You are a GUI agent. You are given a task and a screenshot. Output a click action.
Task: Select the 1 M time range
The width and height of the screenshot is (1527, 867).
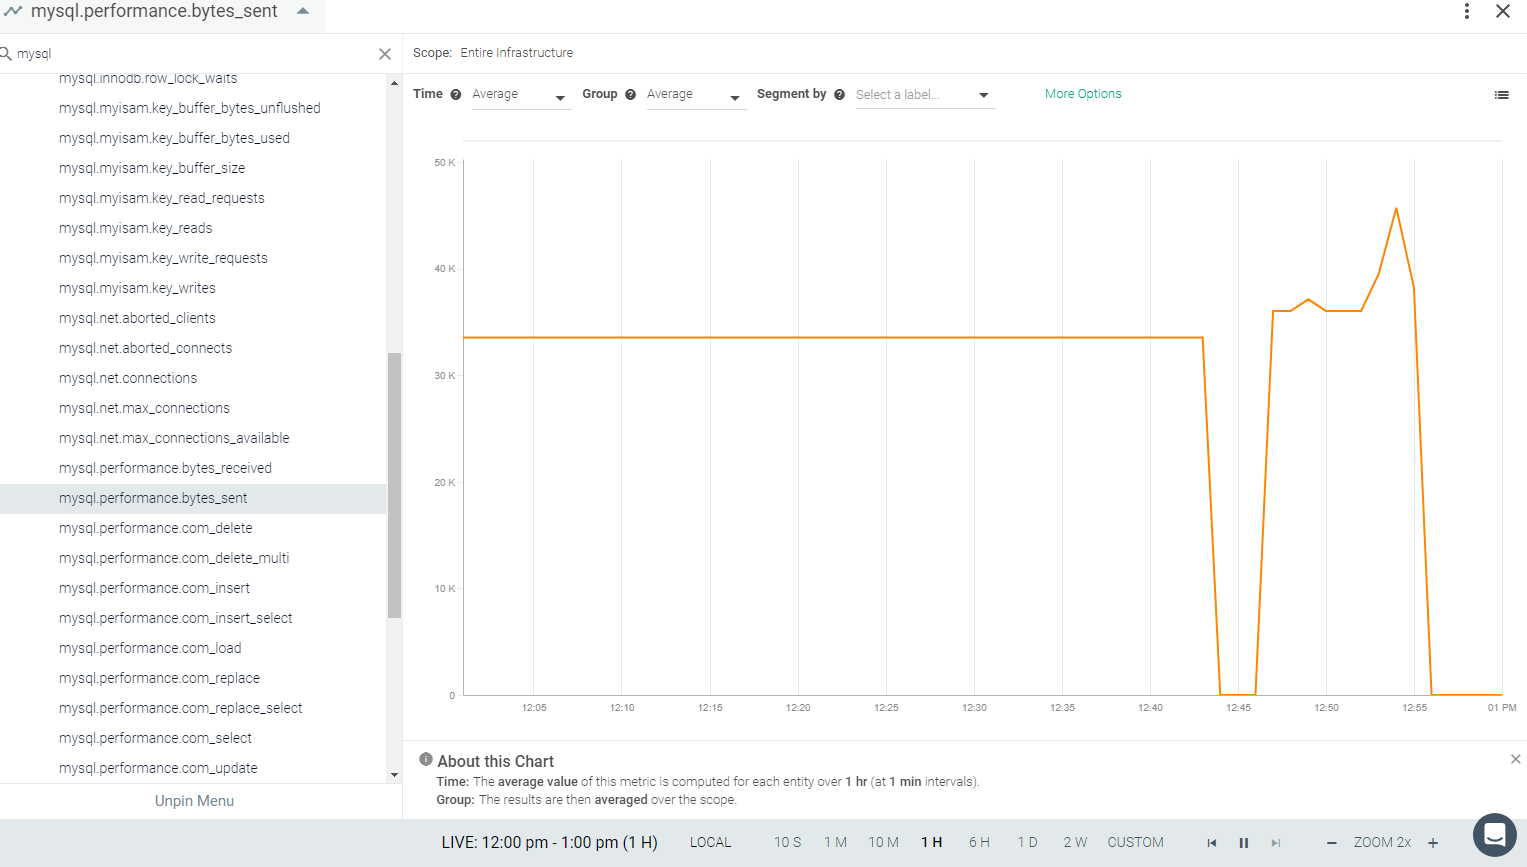pyautogui.click(x=835, y=843)
